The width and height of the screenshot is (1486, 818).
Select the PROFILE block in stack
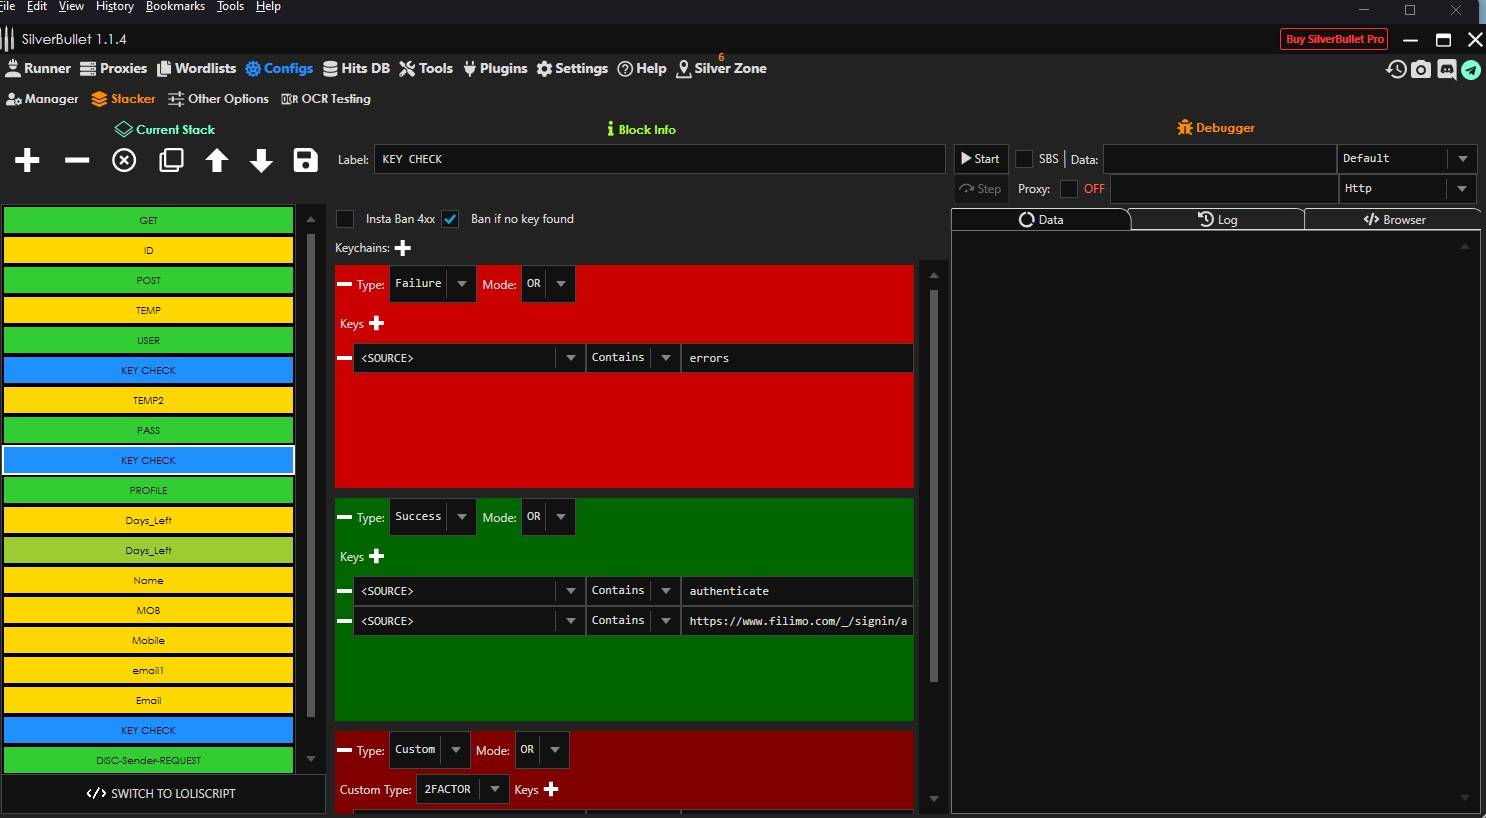coord(148,490)
